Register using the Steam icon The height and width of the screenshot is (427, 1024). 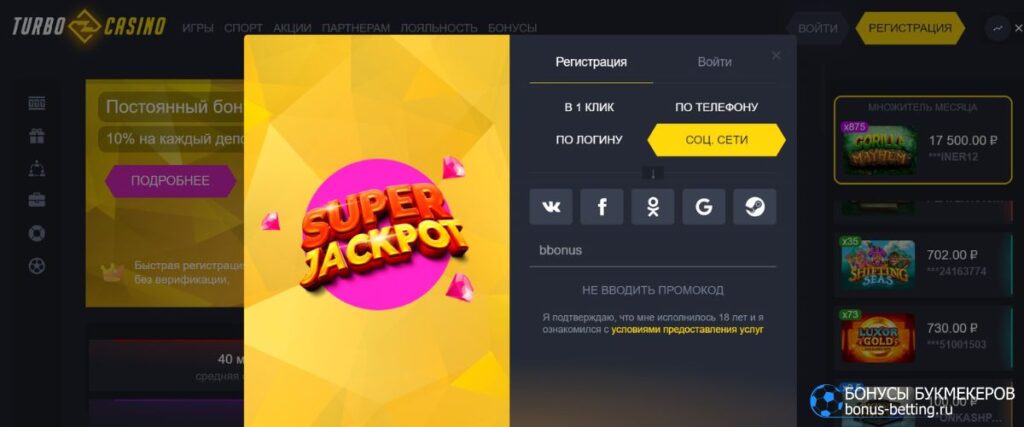click(755, 207)
